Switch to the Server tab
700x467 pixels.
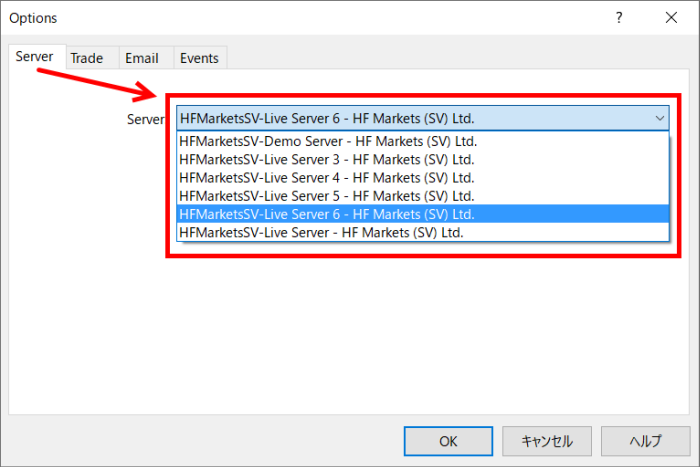click(x=35, y=57)
